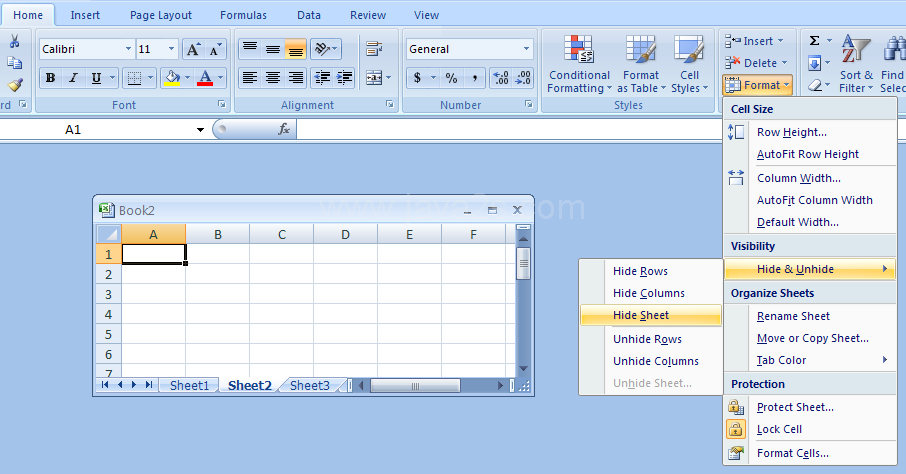Choose Protect Sheet menu entry

point(810,408)
